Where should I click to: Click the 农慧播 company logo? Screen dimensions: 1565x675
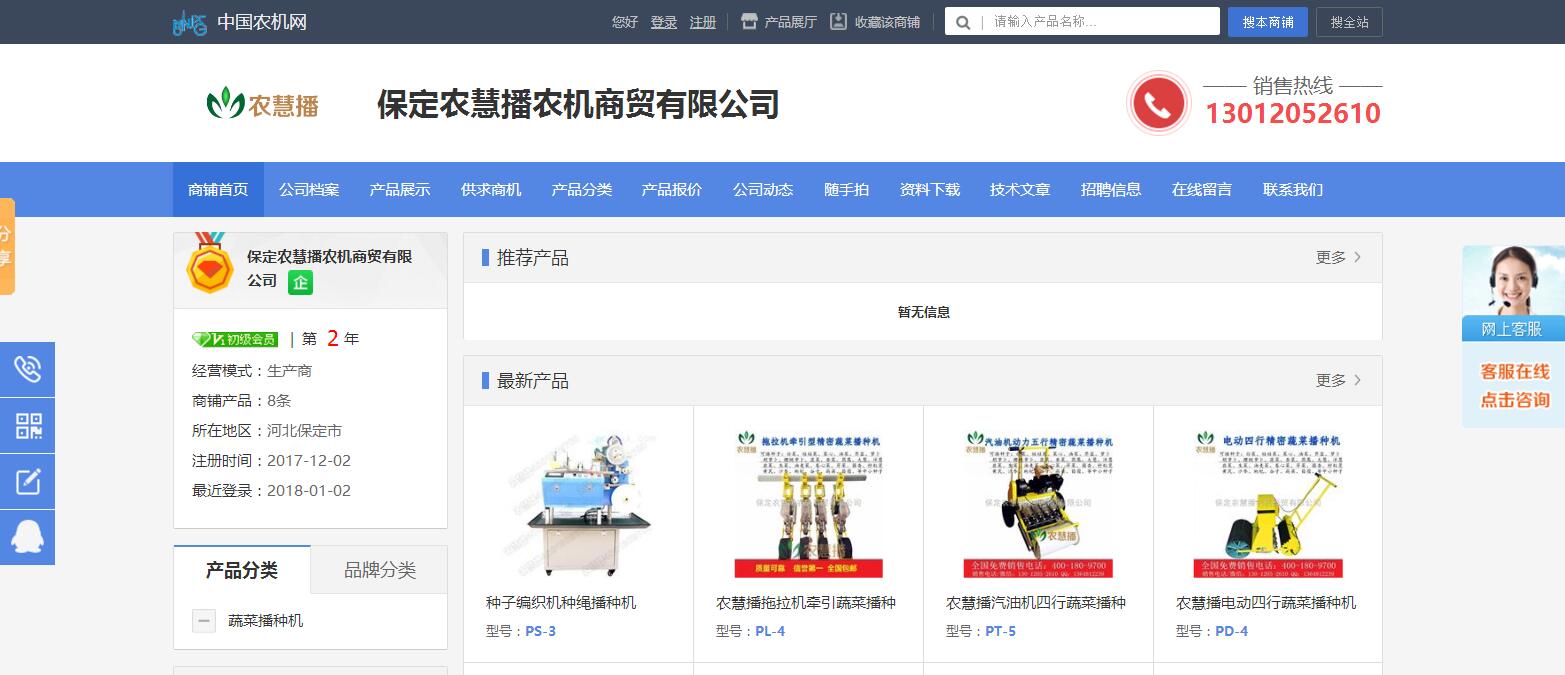click(262, 103)
